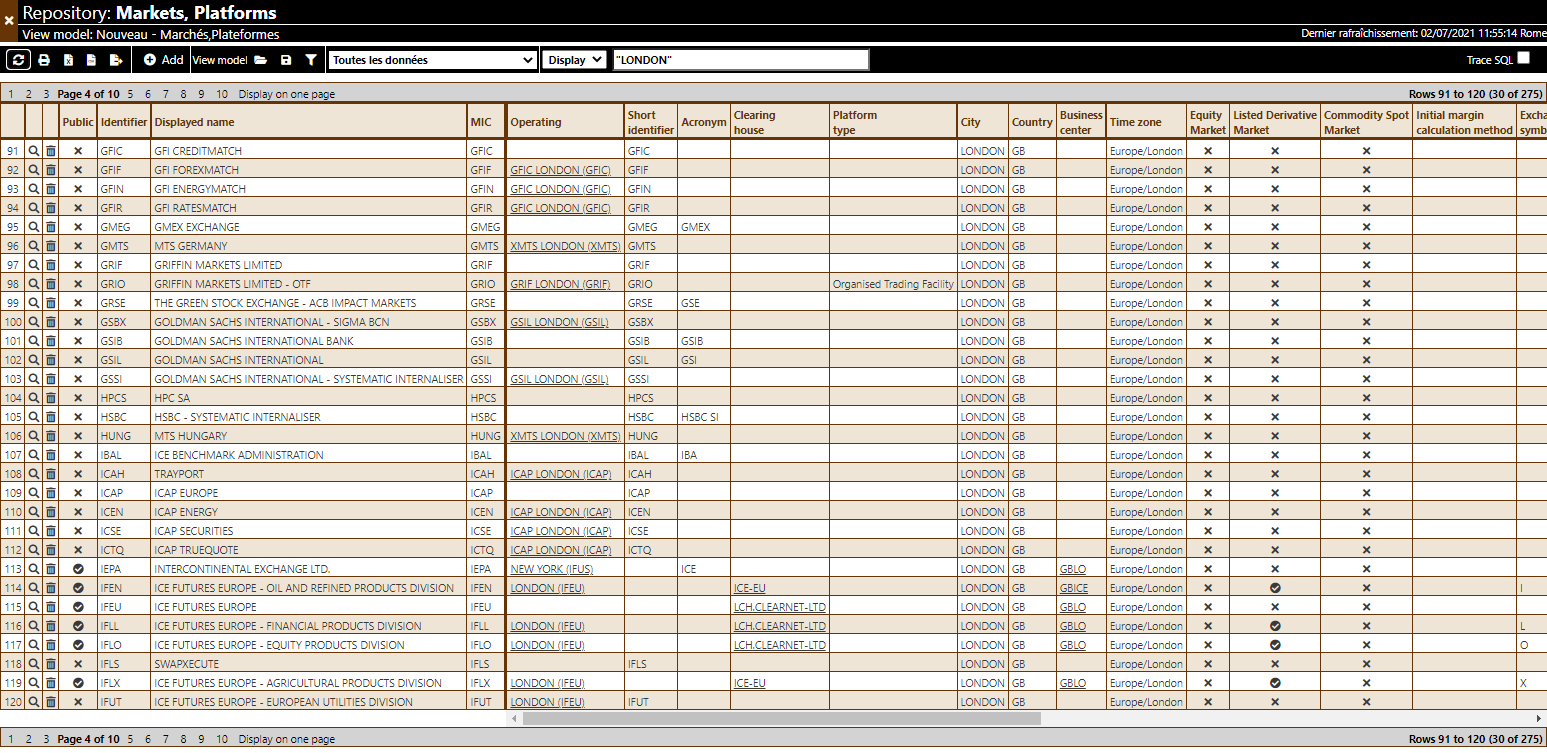Click the "LONDON" search field
Screen dimensions: 1547x753
(x=741, y=60)
